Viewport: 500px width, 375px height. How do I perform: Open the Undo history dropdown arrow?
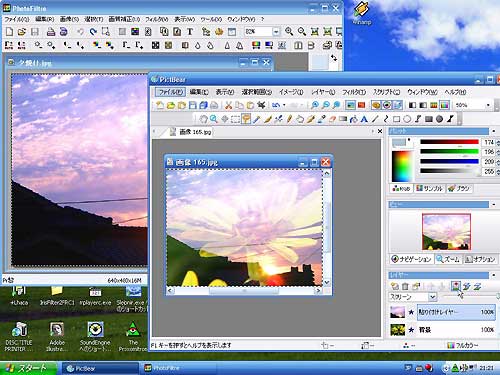pos(284,105)
